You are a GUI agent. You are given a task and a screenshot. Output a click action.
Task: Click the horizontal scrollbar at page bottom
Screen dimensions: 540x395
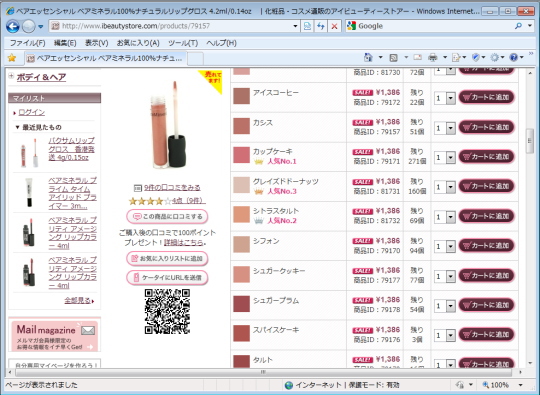click(263, 372)
